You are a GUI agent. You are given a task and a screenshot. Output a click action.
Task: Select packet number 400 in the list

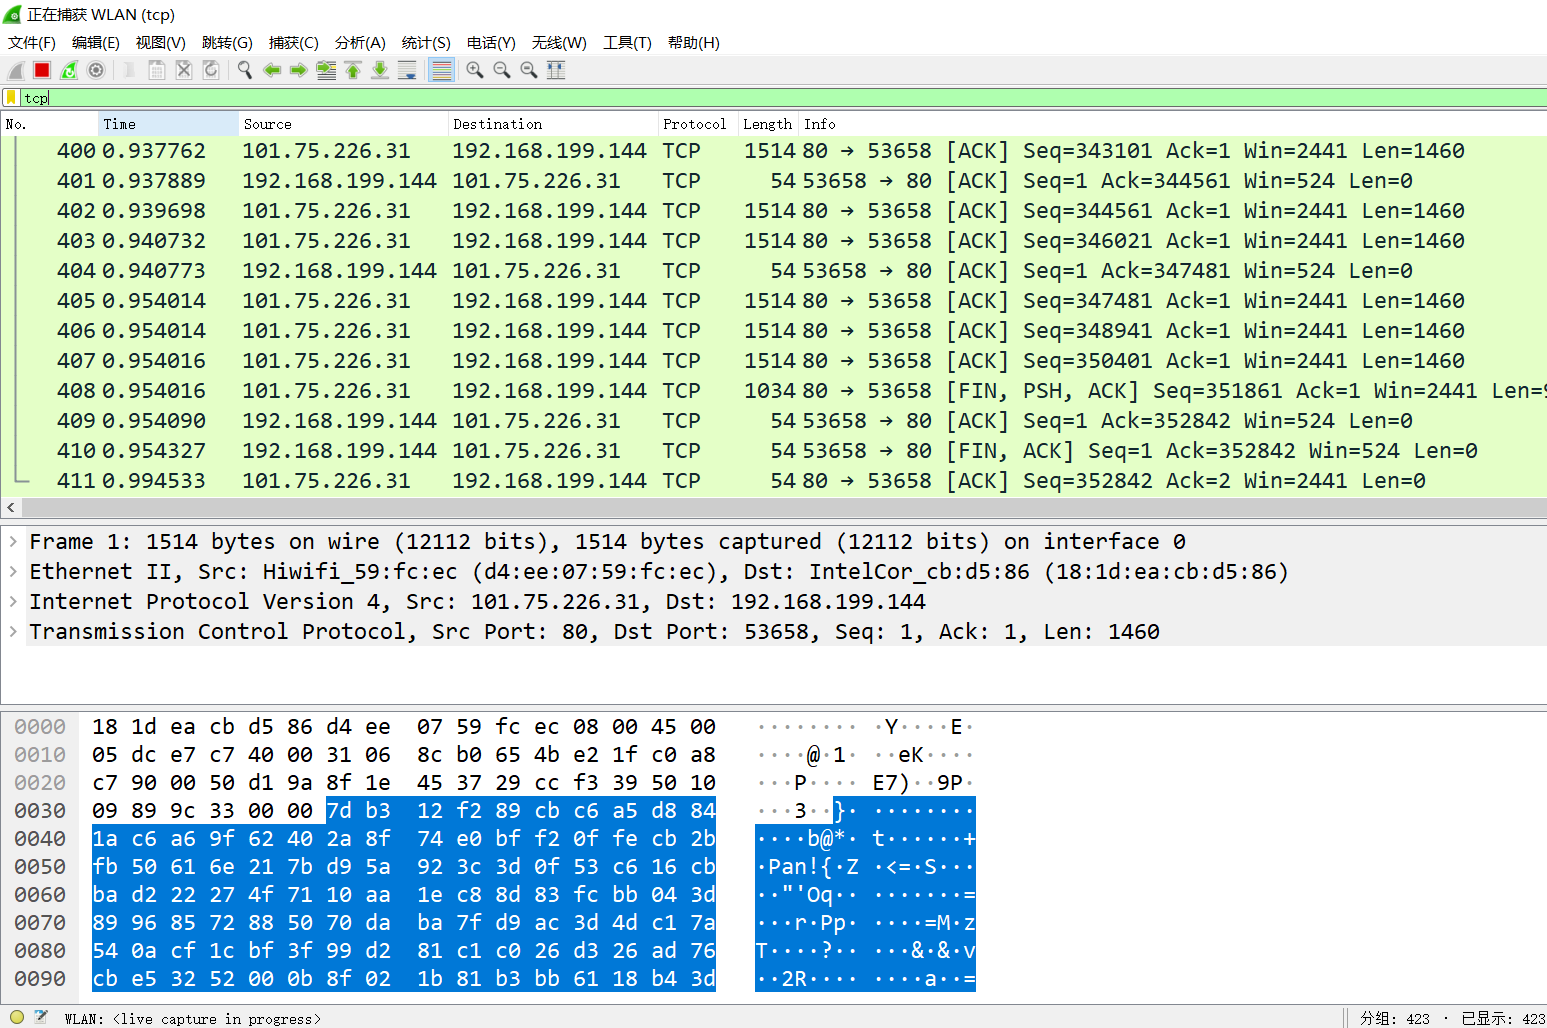(x=774, y=150)
